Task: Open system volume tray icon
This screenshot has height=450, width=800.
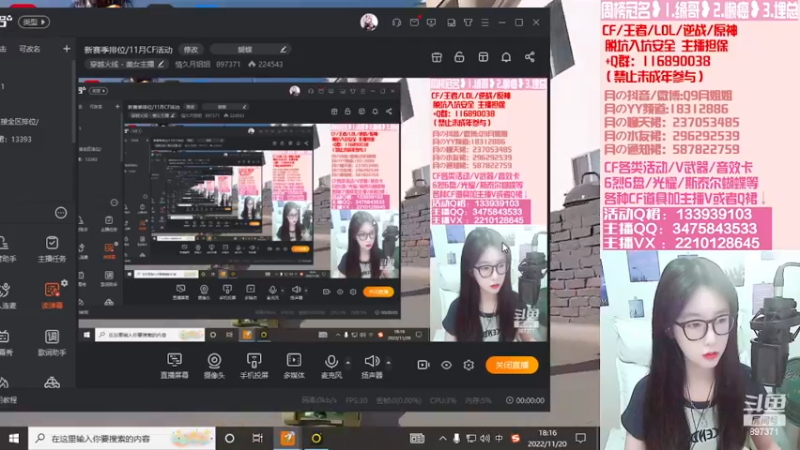Action: (485, 438)
